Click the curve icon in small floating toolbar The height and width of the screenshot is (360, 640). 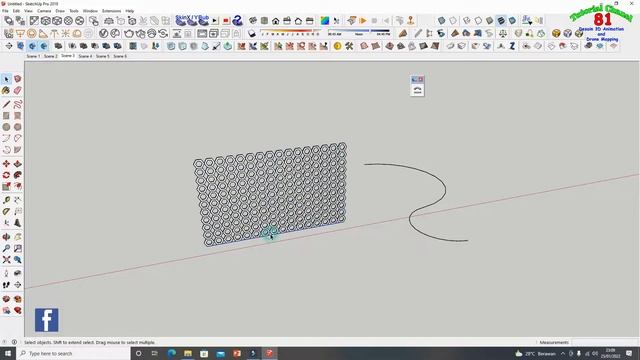tap(417, 90)
